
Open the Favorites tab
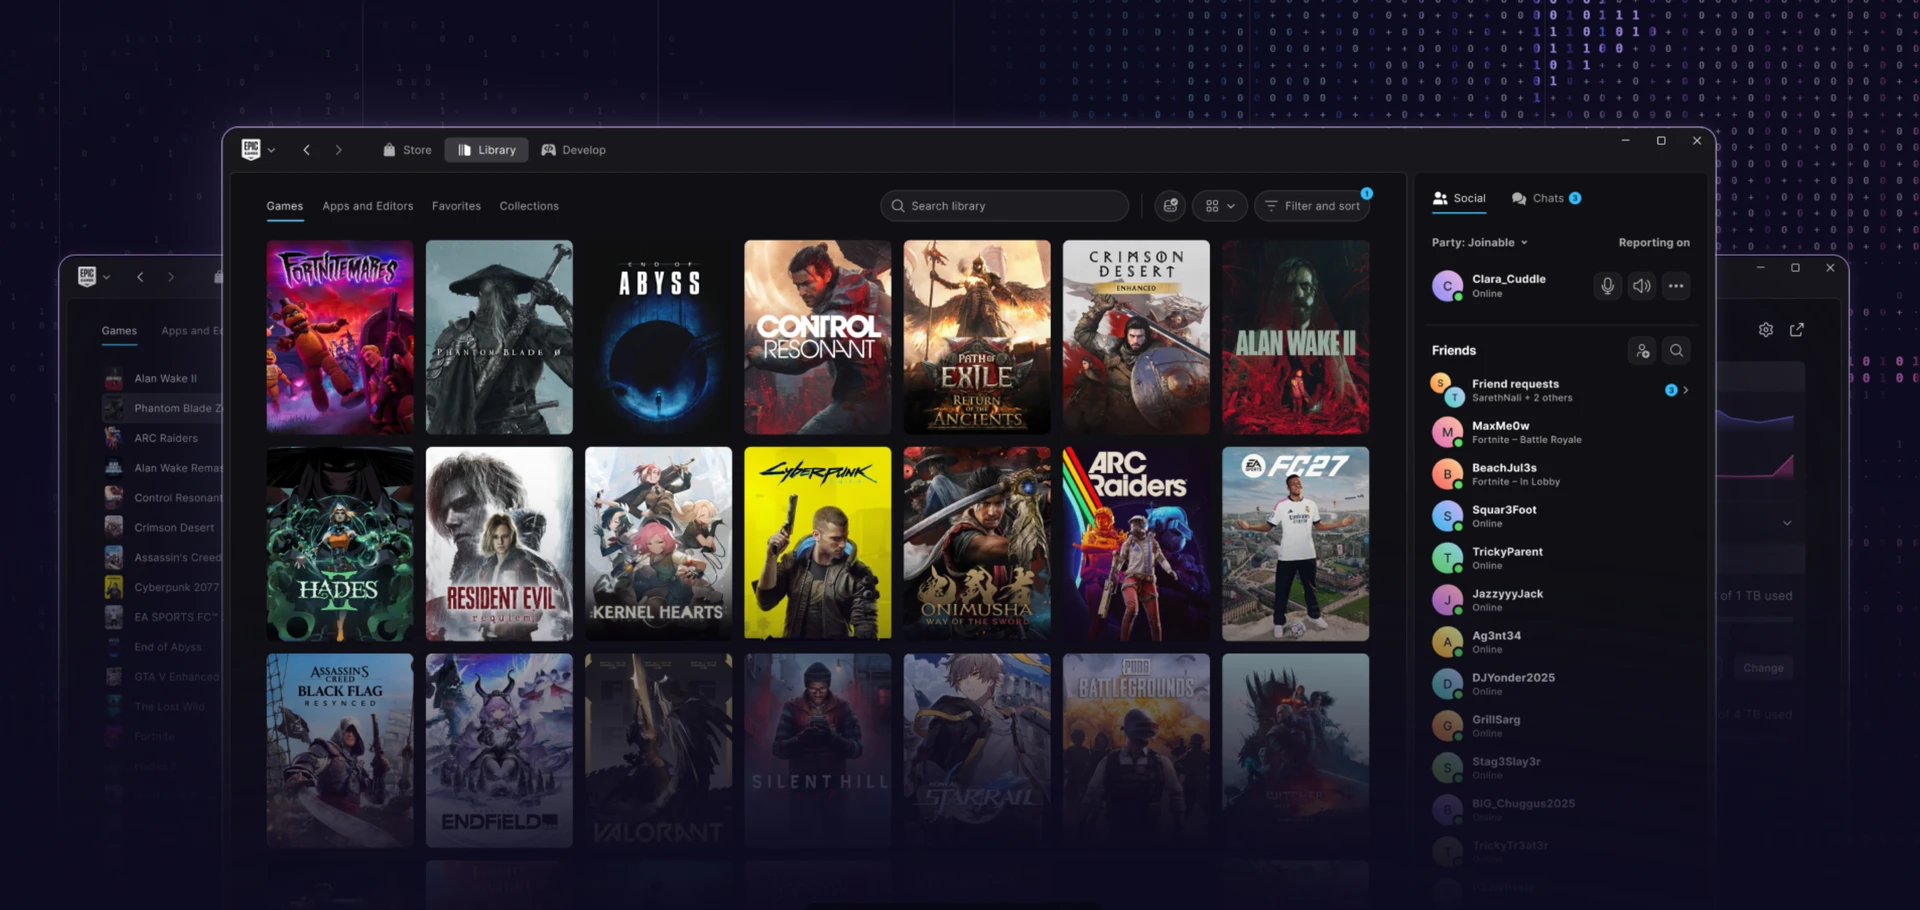click(456, 206)
